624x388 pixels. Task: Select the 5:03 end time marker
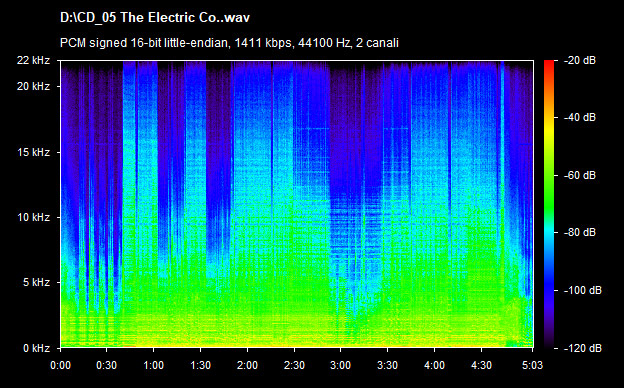point(532,365)
